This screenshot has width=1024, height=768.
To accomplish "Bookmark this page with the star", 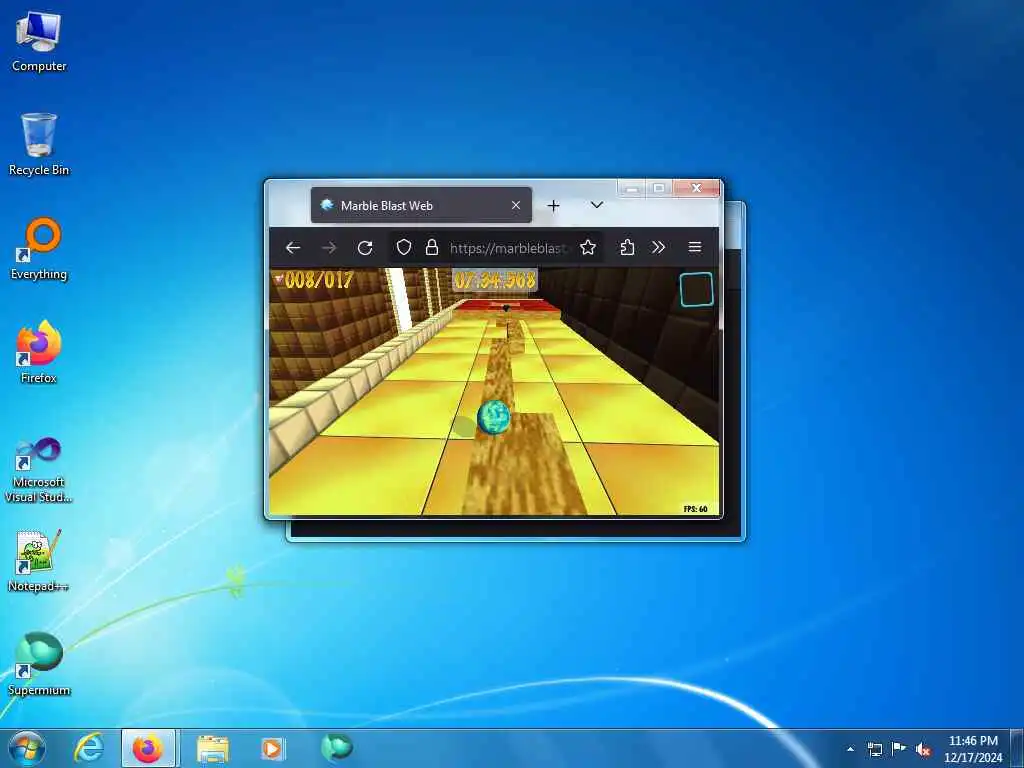I will 588,248.
